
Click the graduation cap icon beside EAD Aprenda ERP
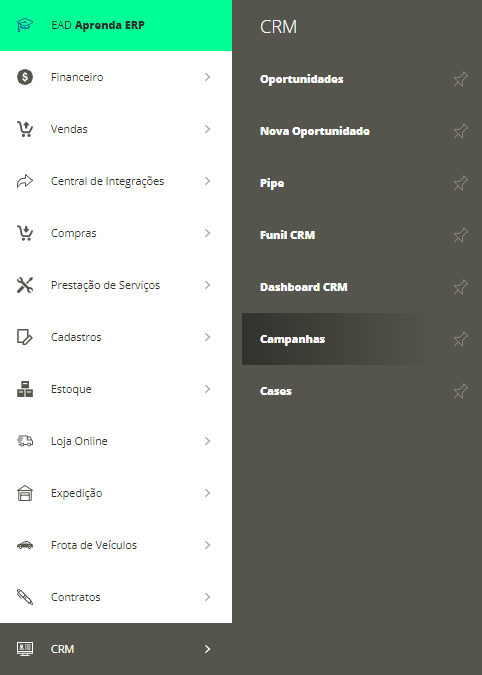[x=25, y=25]
